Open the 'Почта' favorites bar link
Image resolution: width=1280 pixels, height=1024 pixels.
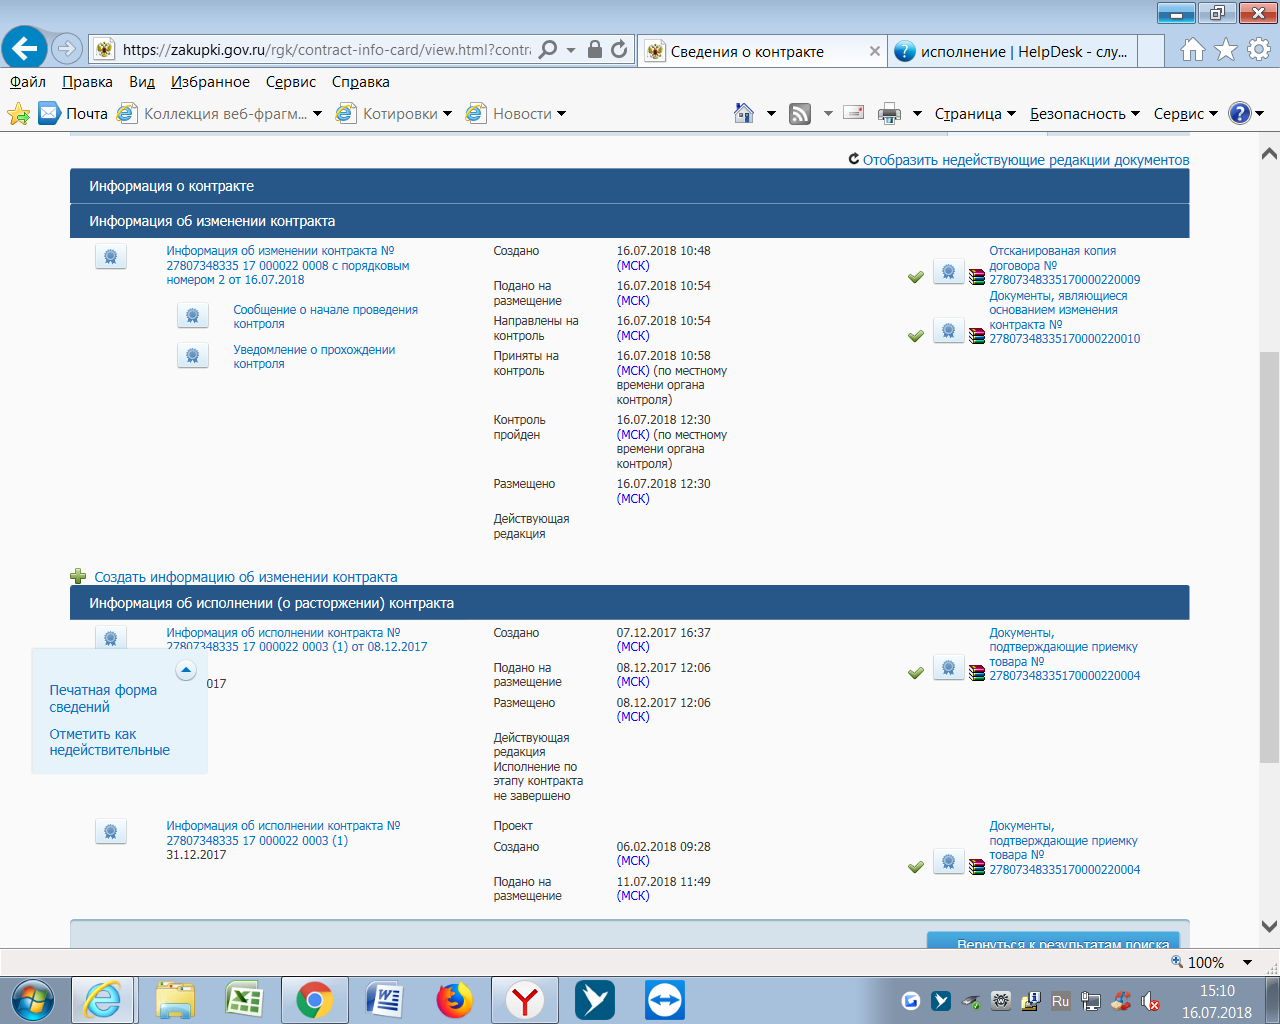[x=74, y=114]
